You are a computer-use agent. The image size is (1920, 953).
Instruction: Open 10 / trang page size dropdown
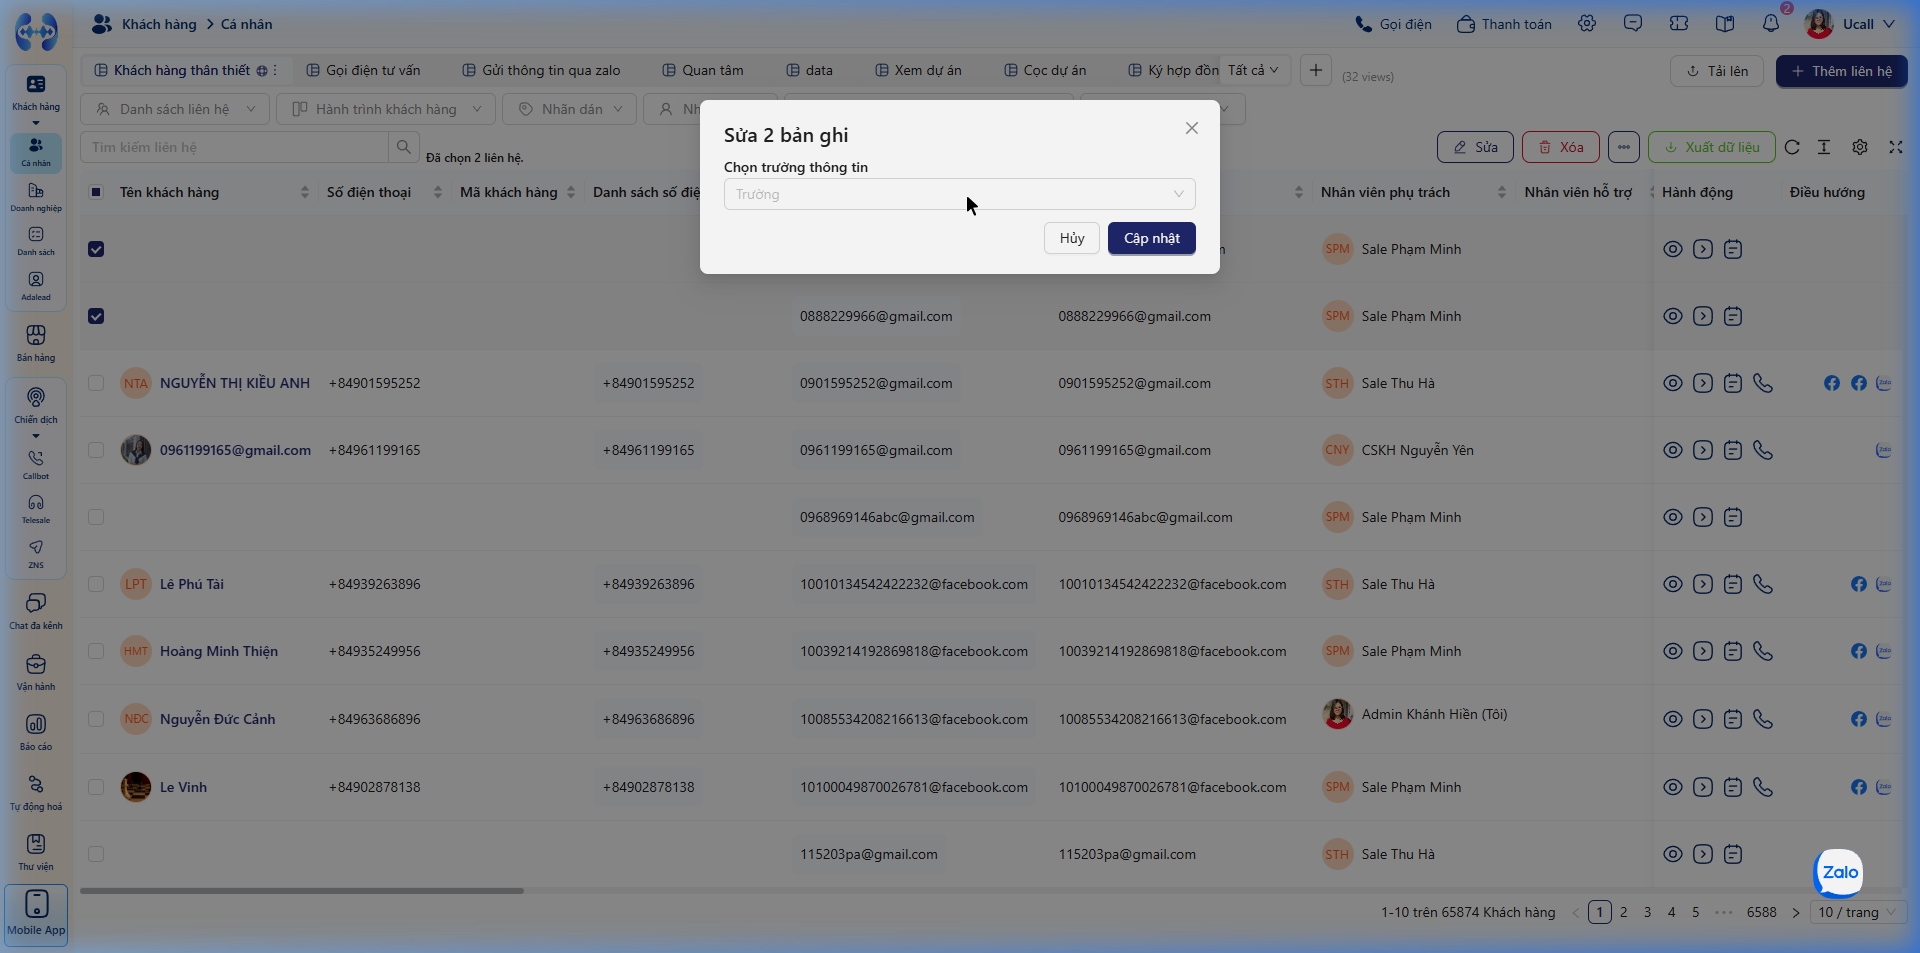1858,912
